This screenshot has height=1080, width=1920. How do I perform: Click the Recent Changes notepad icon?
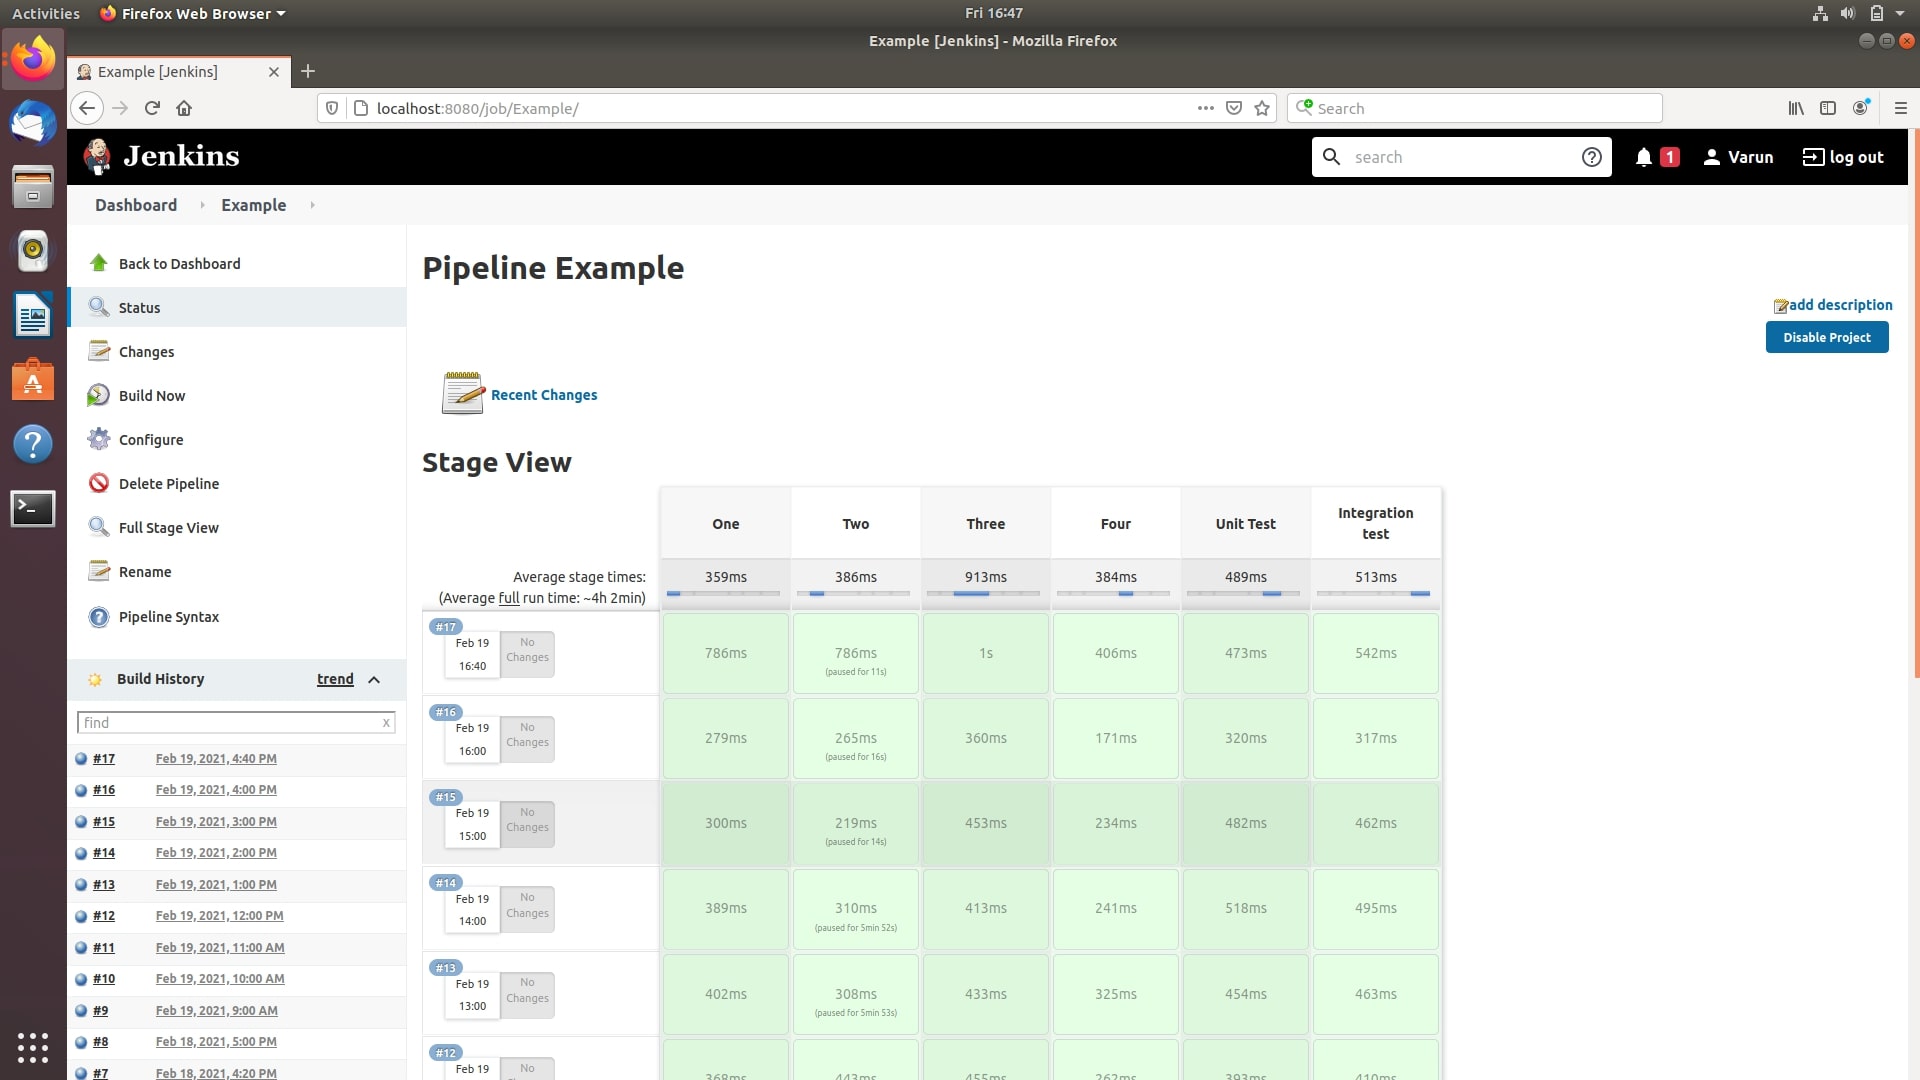click(461, 393)
